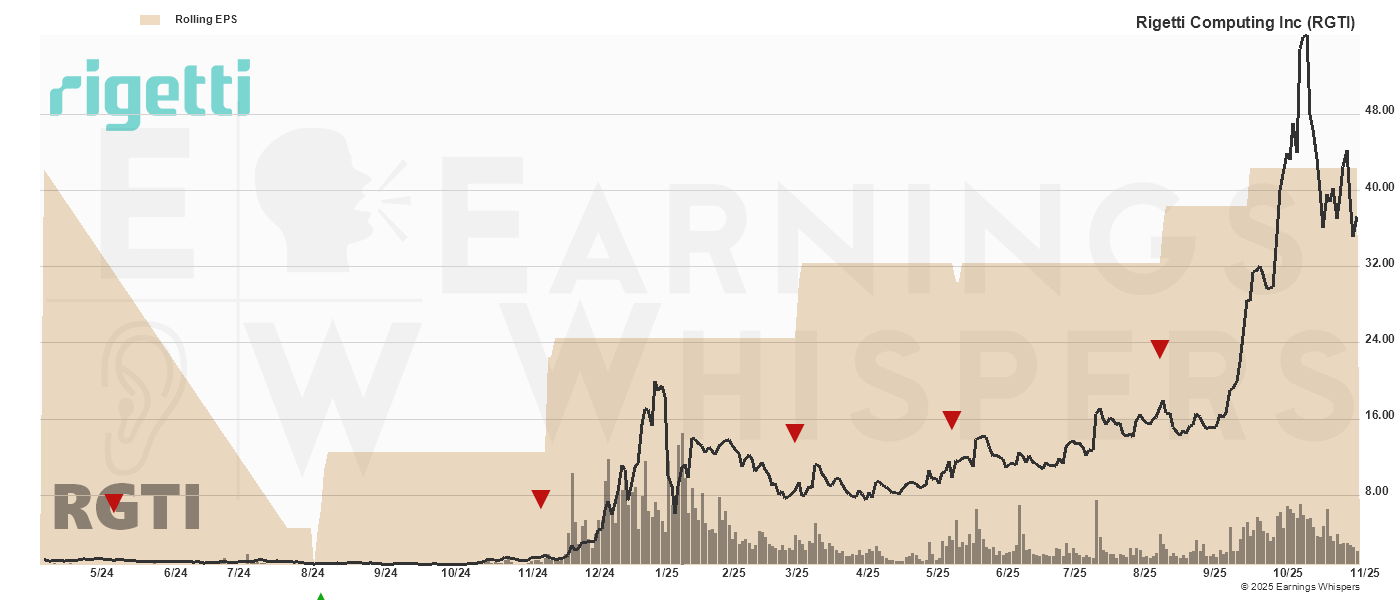The width and height of the screenshot is (1400, 600).
Task: Click the small green triangle below 8/24
Action: tap(321, 596)
